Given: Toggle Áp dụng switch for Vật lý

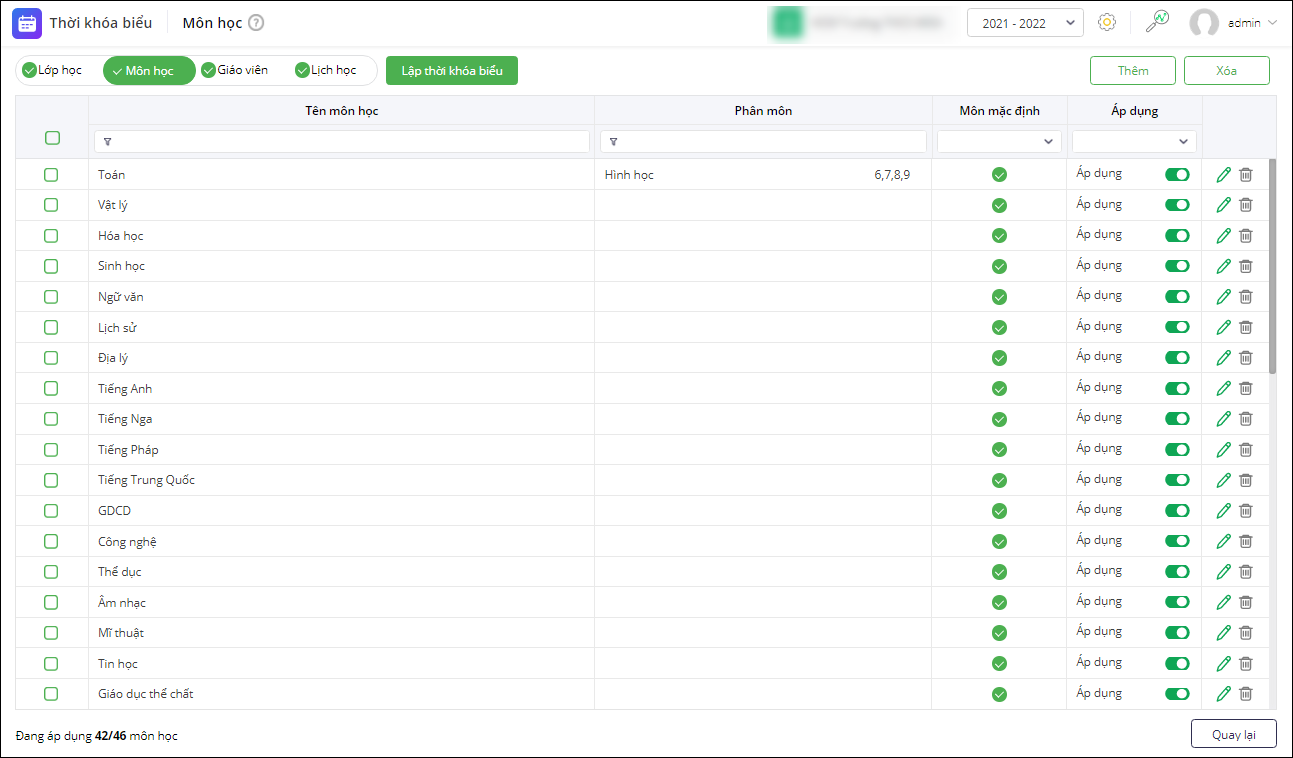Looking at the screenshot, I should pos(1177,205).
